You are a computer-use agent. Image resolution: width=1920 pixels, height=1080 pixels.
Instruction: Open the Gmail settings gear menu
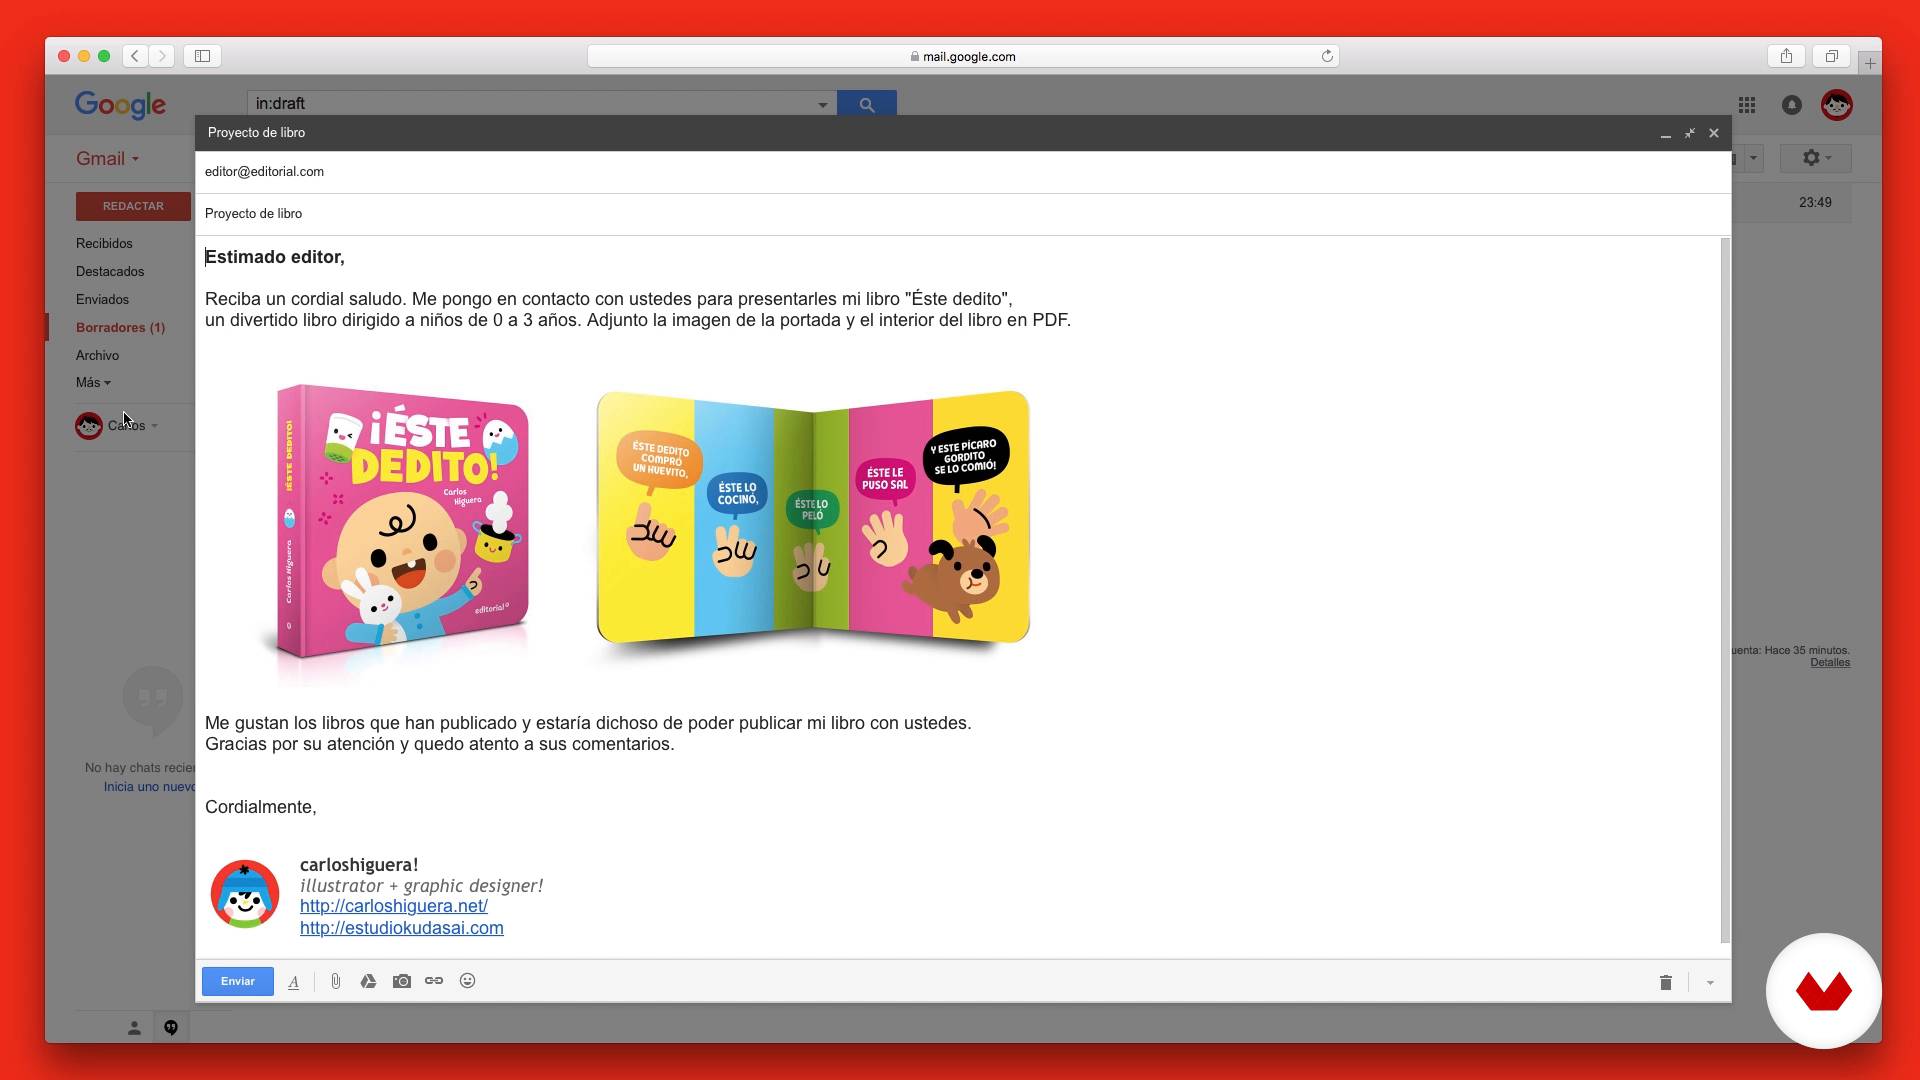[1816, 158]
